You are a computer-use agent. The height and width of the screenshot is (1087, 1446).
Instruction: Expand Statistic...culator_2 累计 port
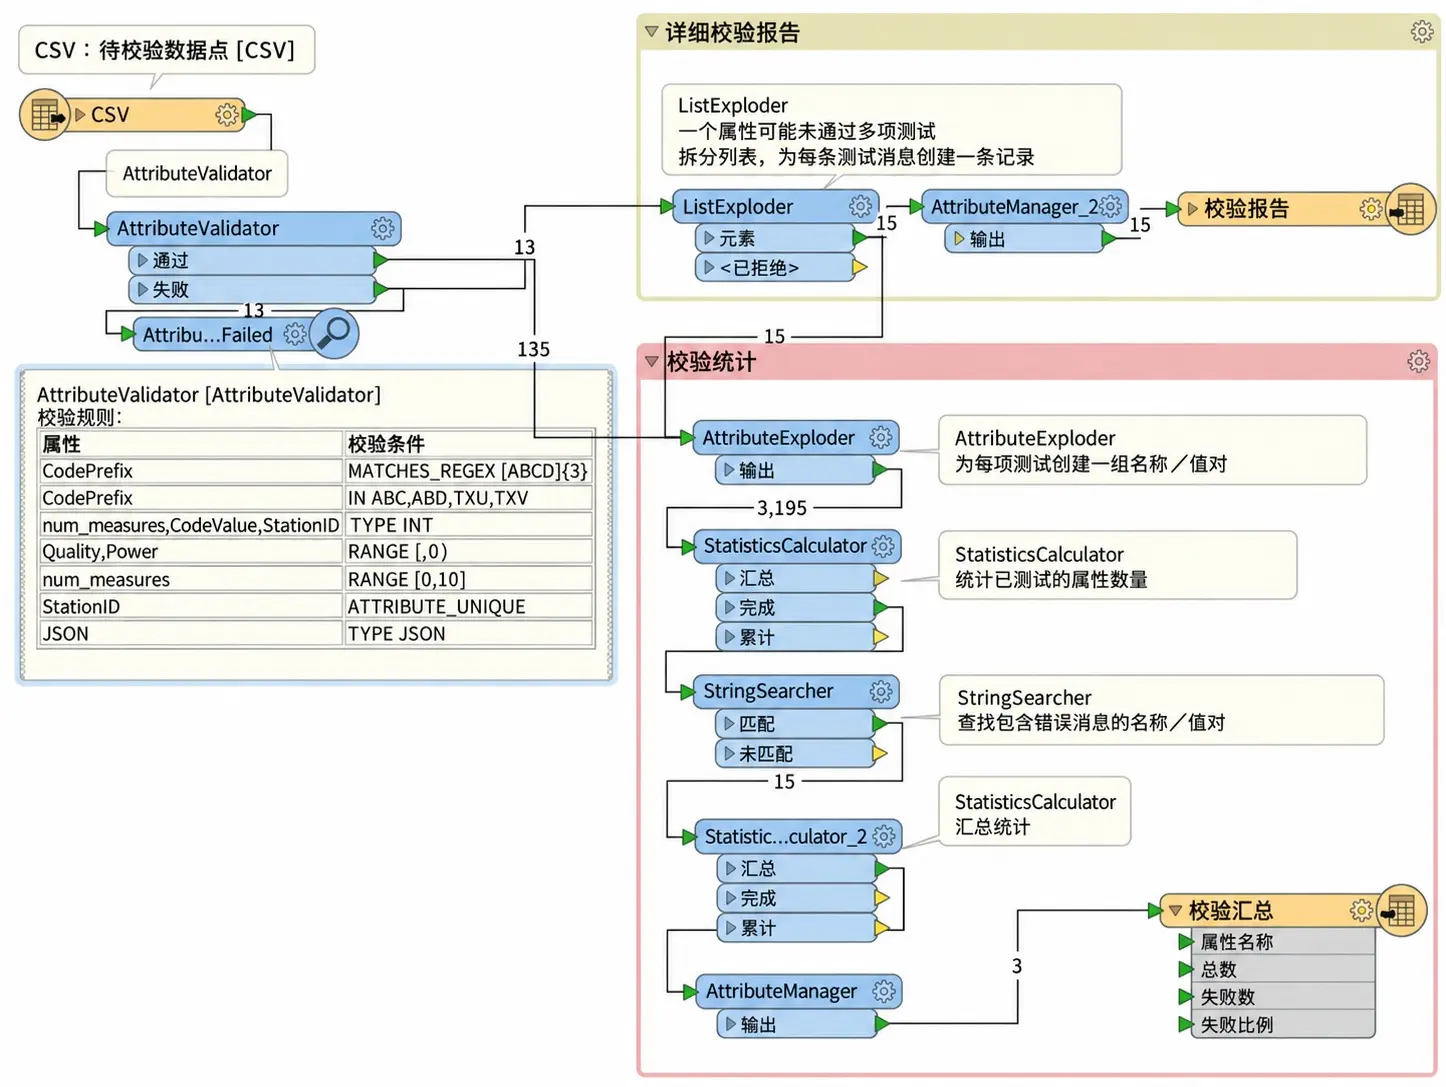pos(730,927)
